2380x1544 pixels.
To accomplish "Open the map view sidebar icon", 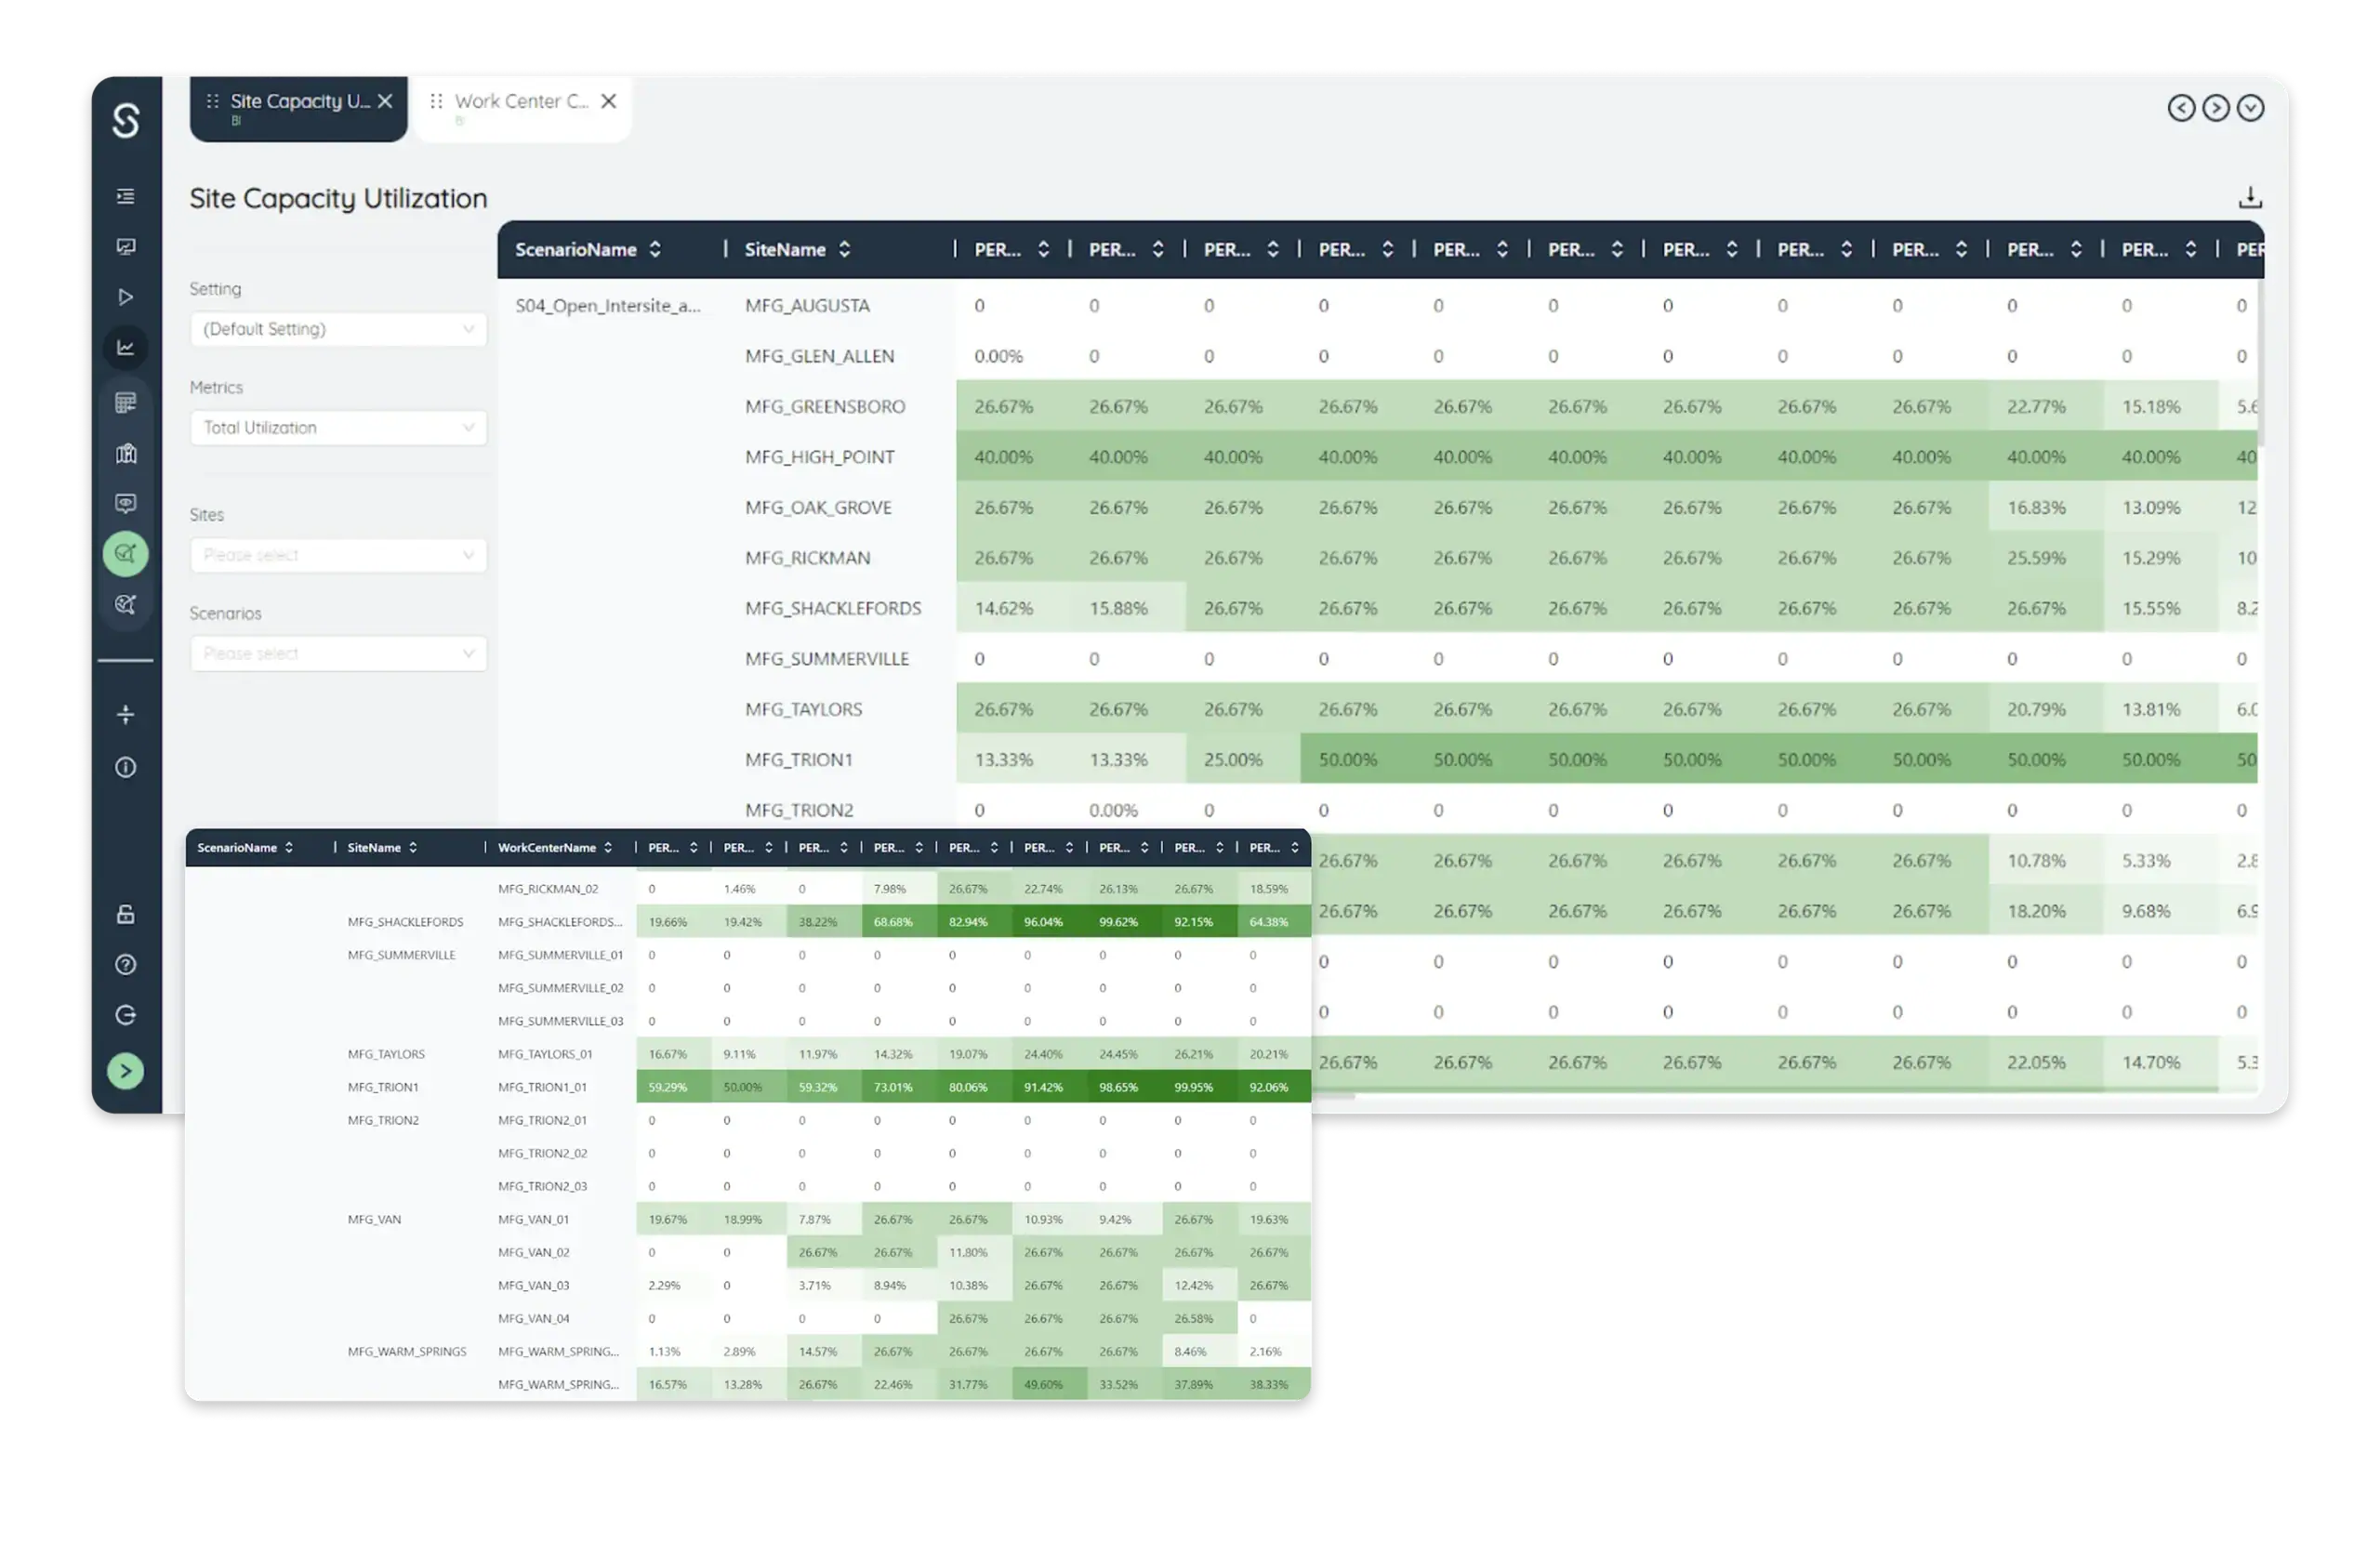I will [x=125, y=454].
